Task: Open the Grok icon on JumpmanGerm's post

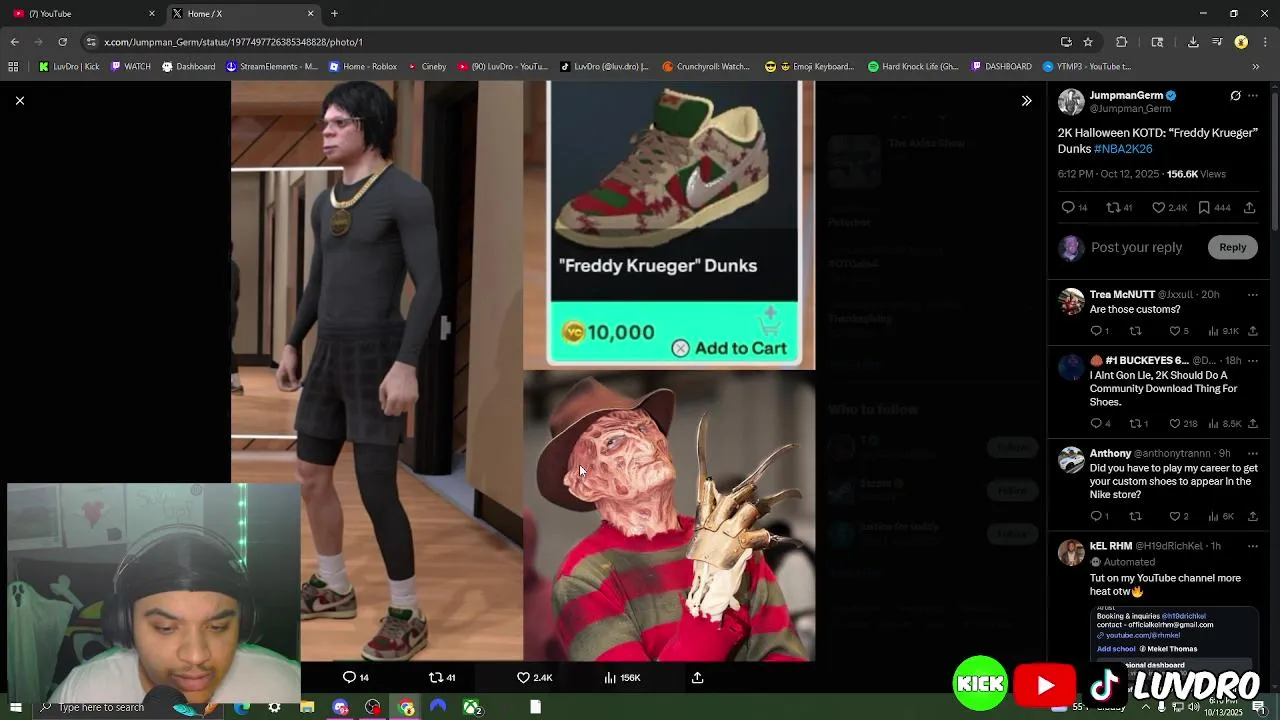Action: (x=1235, y=96)
